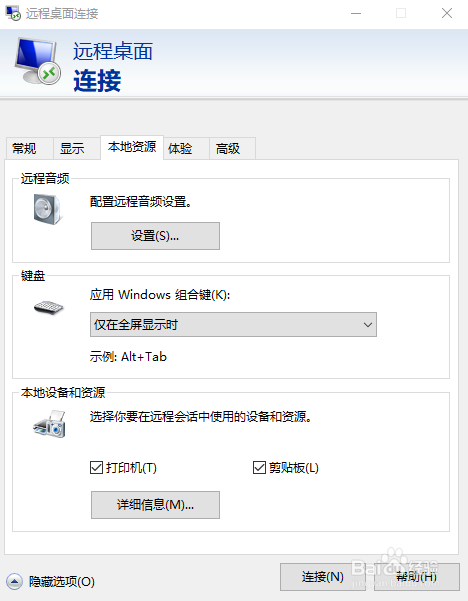Click the dropdown arrow of Windows 组合键 list

[x=368, y=325]
